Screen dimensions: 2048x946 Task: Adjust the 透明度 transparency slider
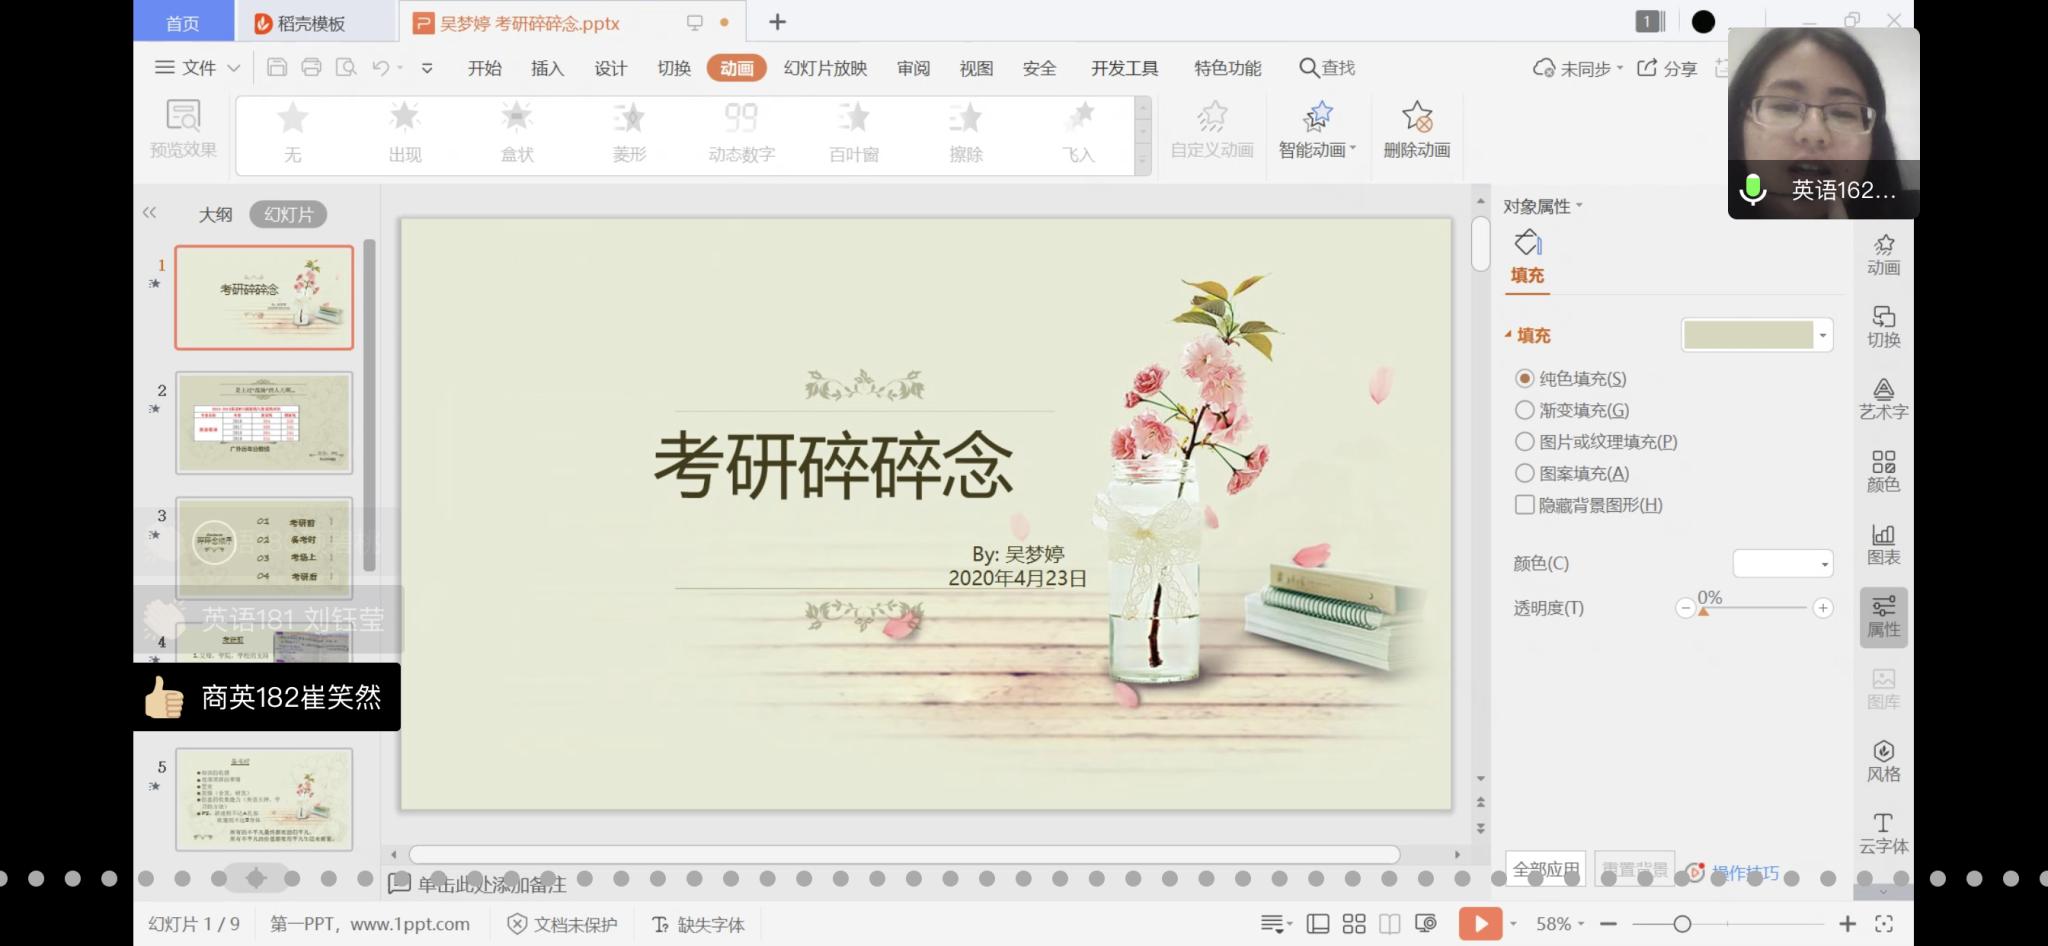pyautogui.click(x=1703, y=609)
